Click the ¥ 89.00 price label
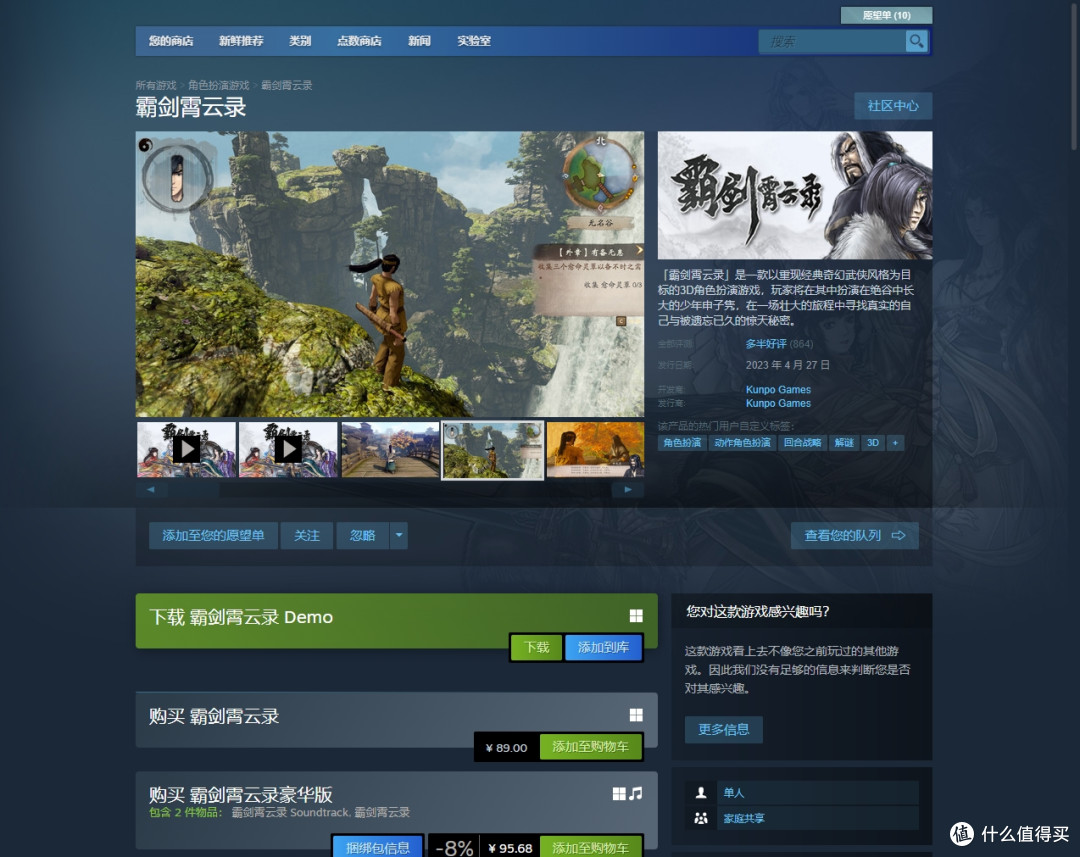 coord(506,747)
